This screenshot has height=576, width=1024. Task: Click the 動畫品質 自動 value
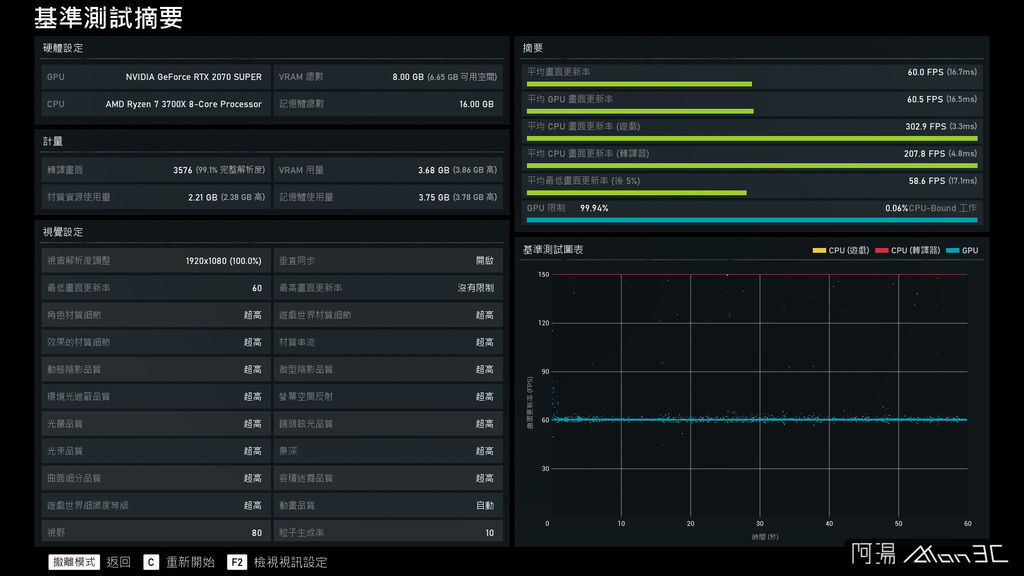tap(485, 505)
